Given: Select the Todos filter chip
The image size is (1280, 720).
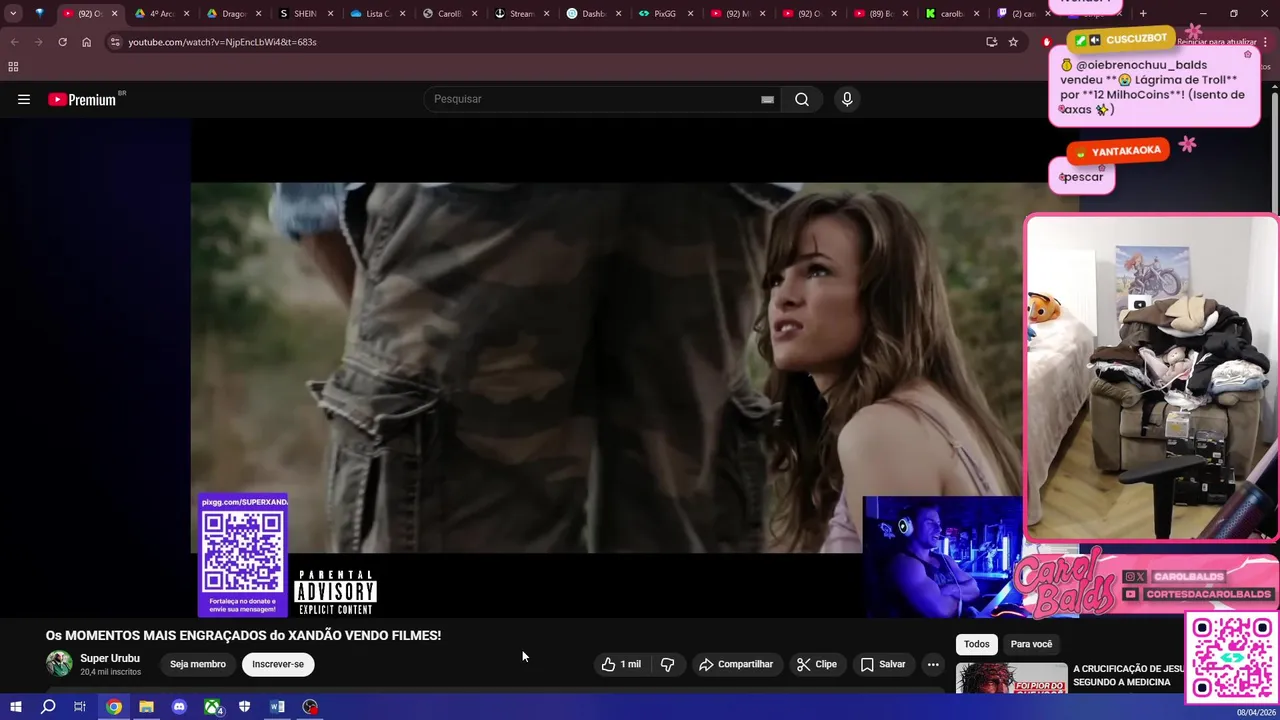Looking at the screenshot, I should click(977, 644).
